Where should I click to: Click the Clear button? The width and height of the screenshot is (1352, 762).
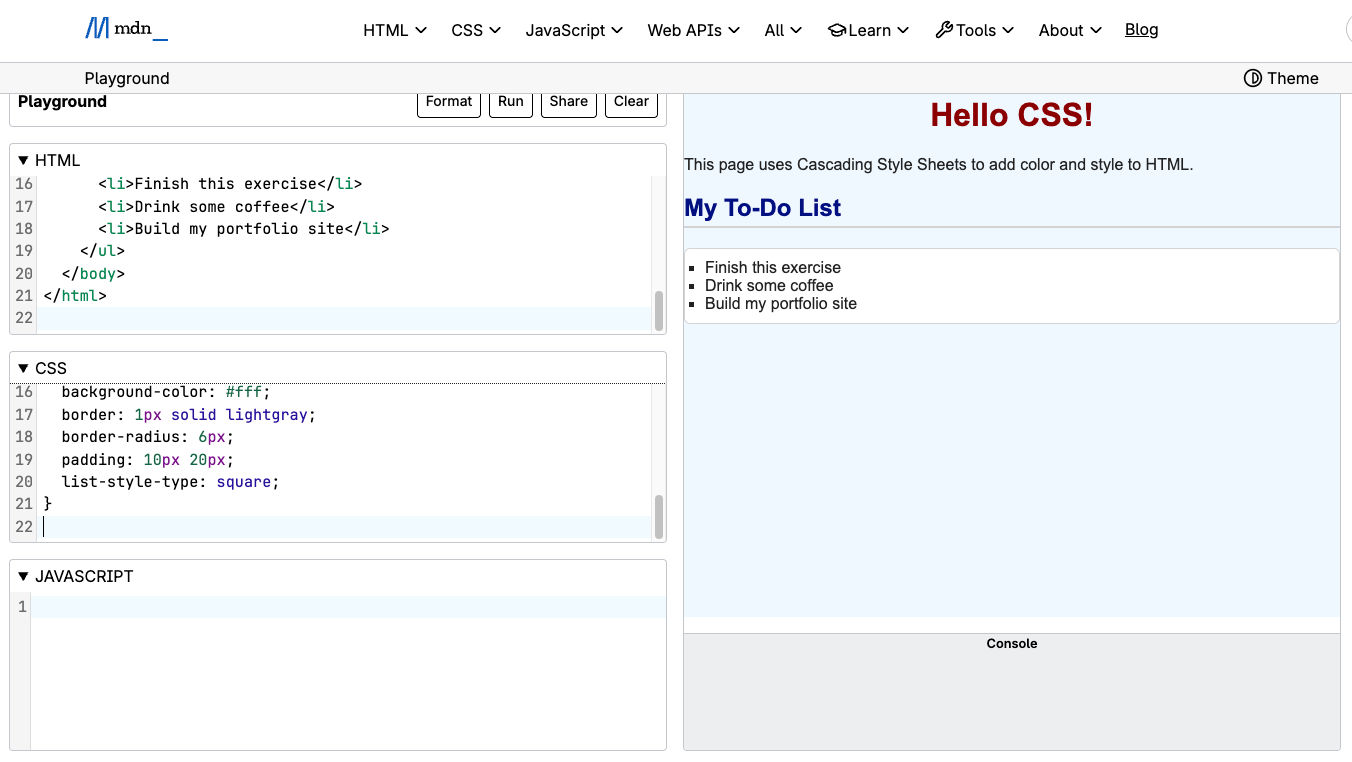pyautogui.click(x=632, y=102)
